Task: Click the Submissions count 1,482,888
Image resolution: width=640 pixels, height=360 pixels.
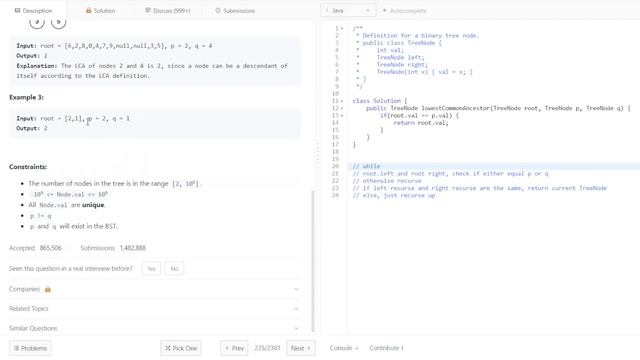Action: [x=133, y=248]
